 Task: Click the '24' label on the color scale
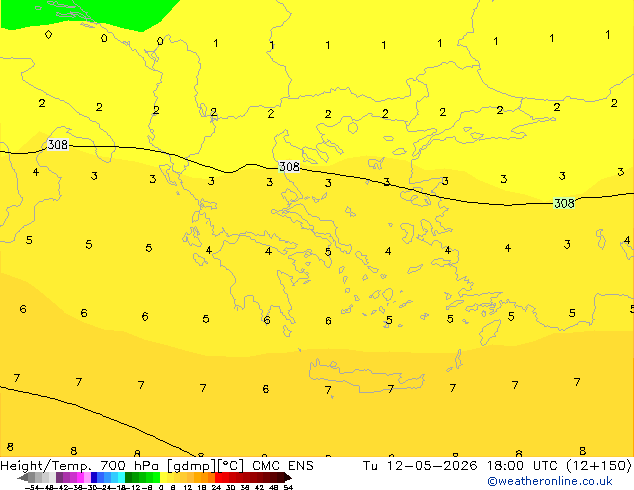click(216, 487)
